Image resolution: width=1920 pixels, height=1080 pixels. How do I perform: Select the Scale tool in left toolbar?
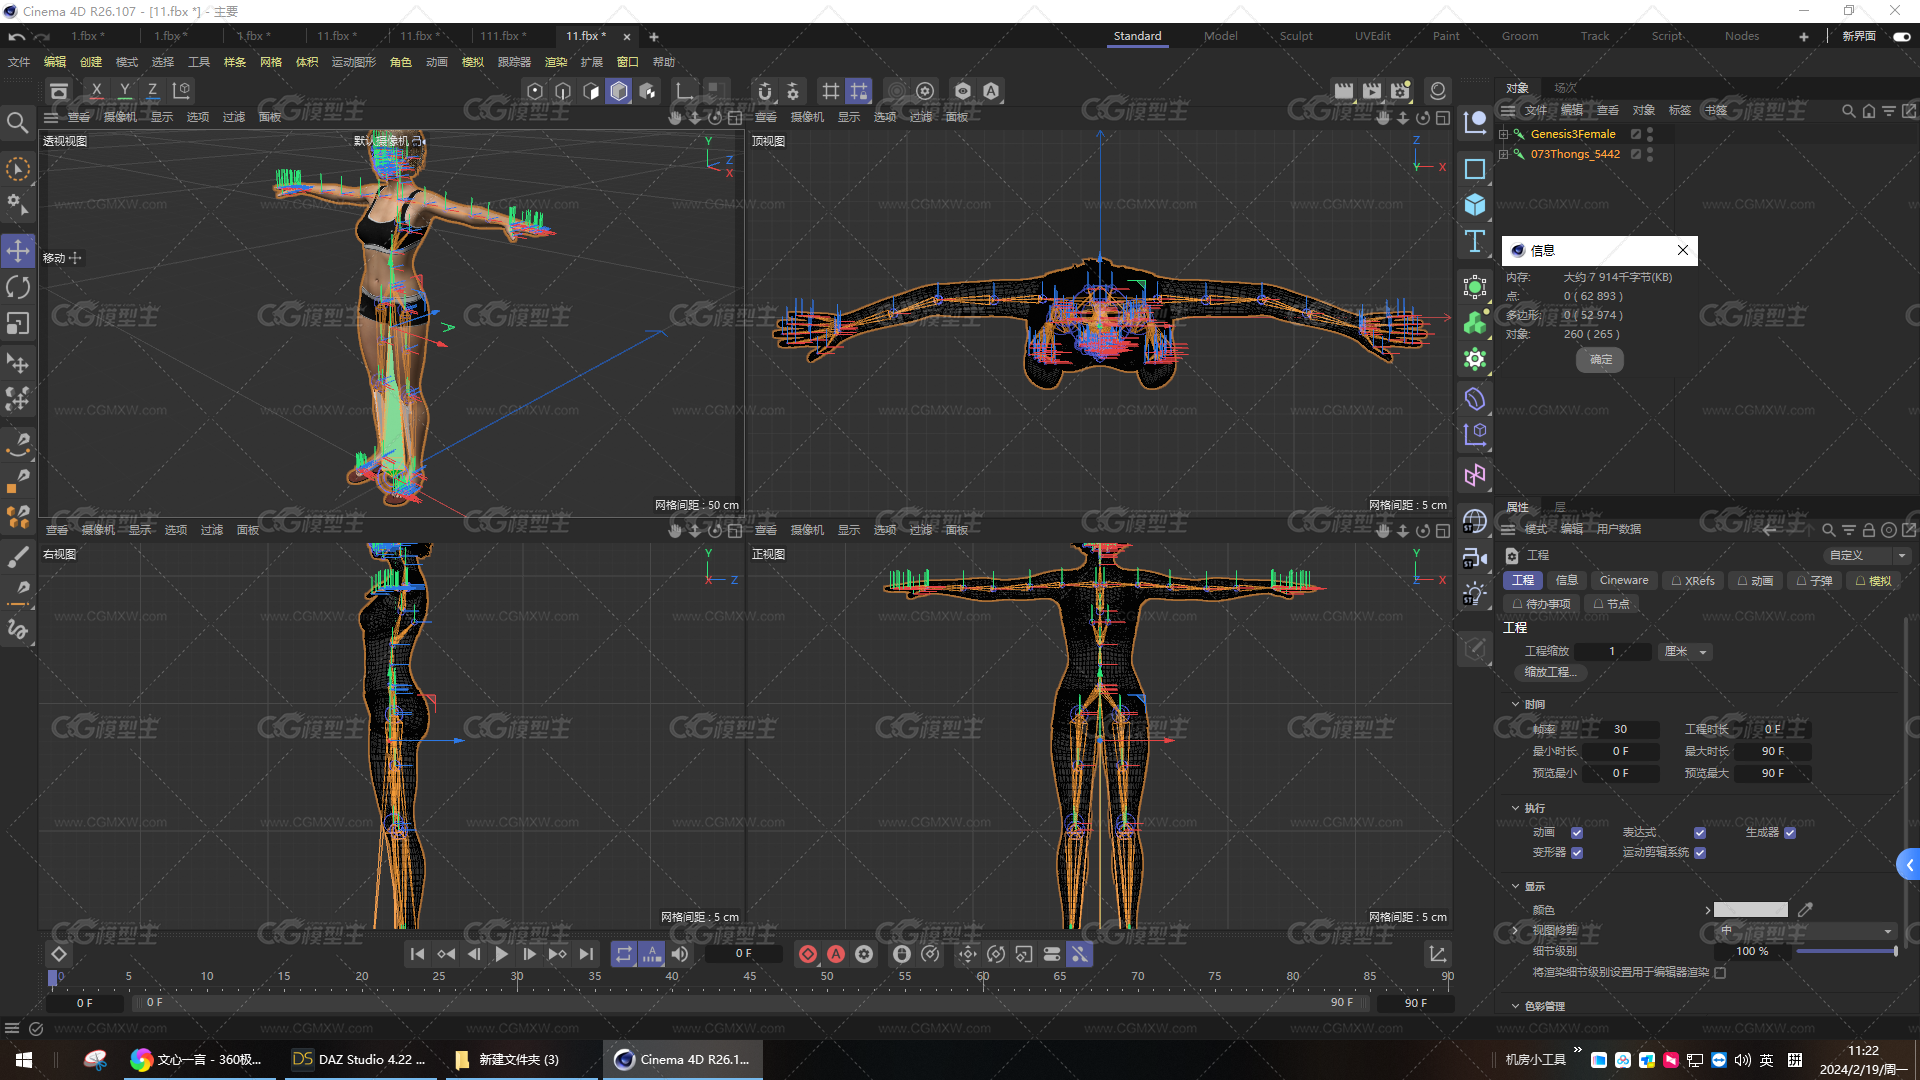click(18, 324)
